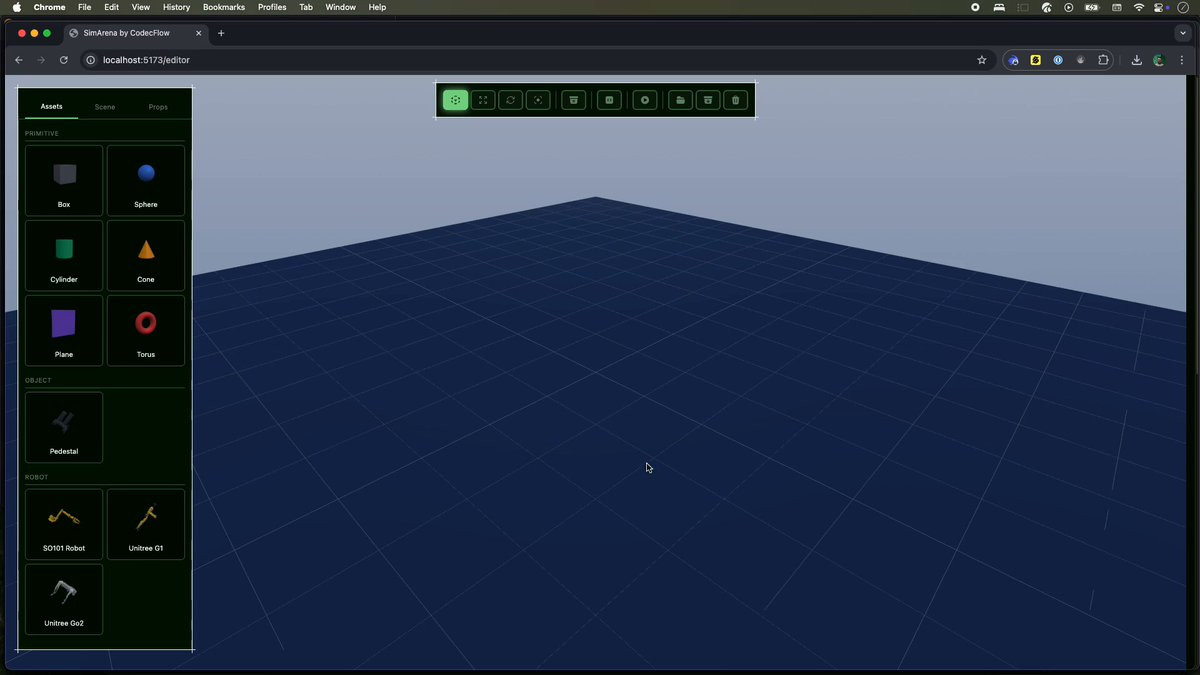
Task: Click the 1Password extension icon
Action: 1058,60
